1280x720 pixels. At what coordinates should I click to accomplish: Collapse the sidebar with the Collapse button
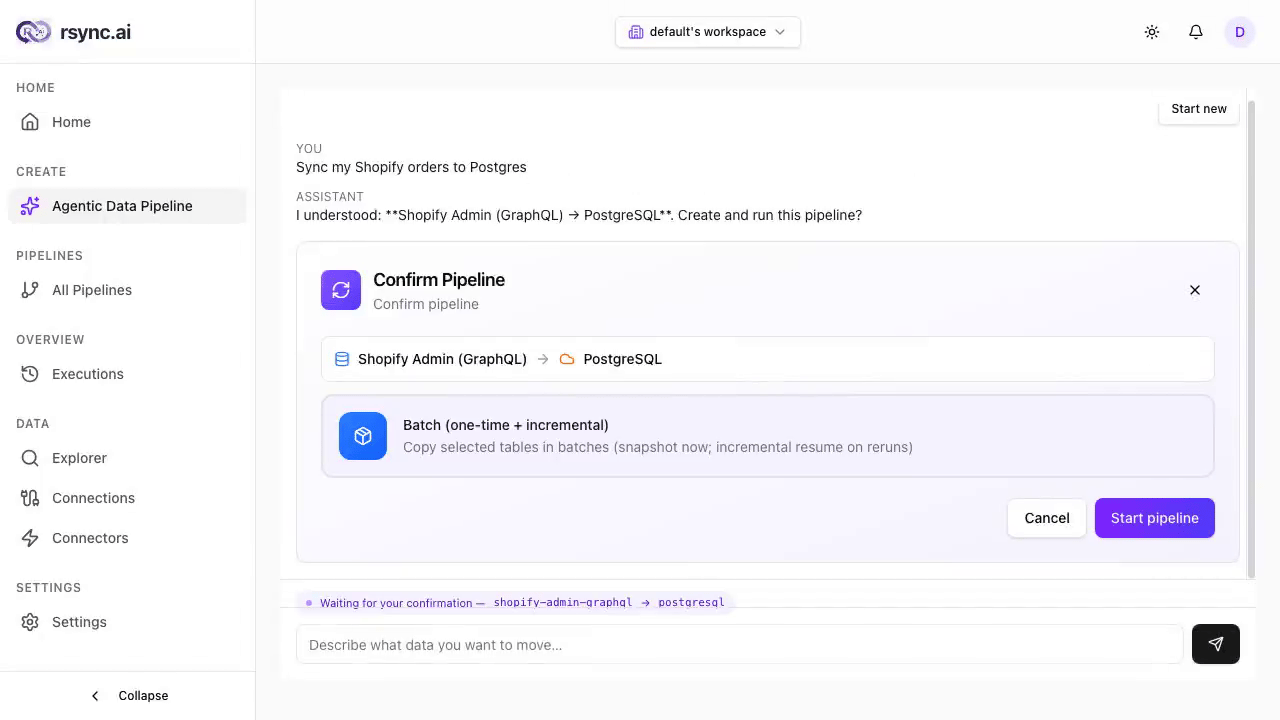[x=128, y=696]
